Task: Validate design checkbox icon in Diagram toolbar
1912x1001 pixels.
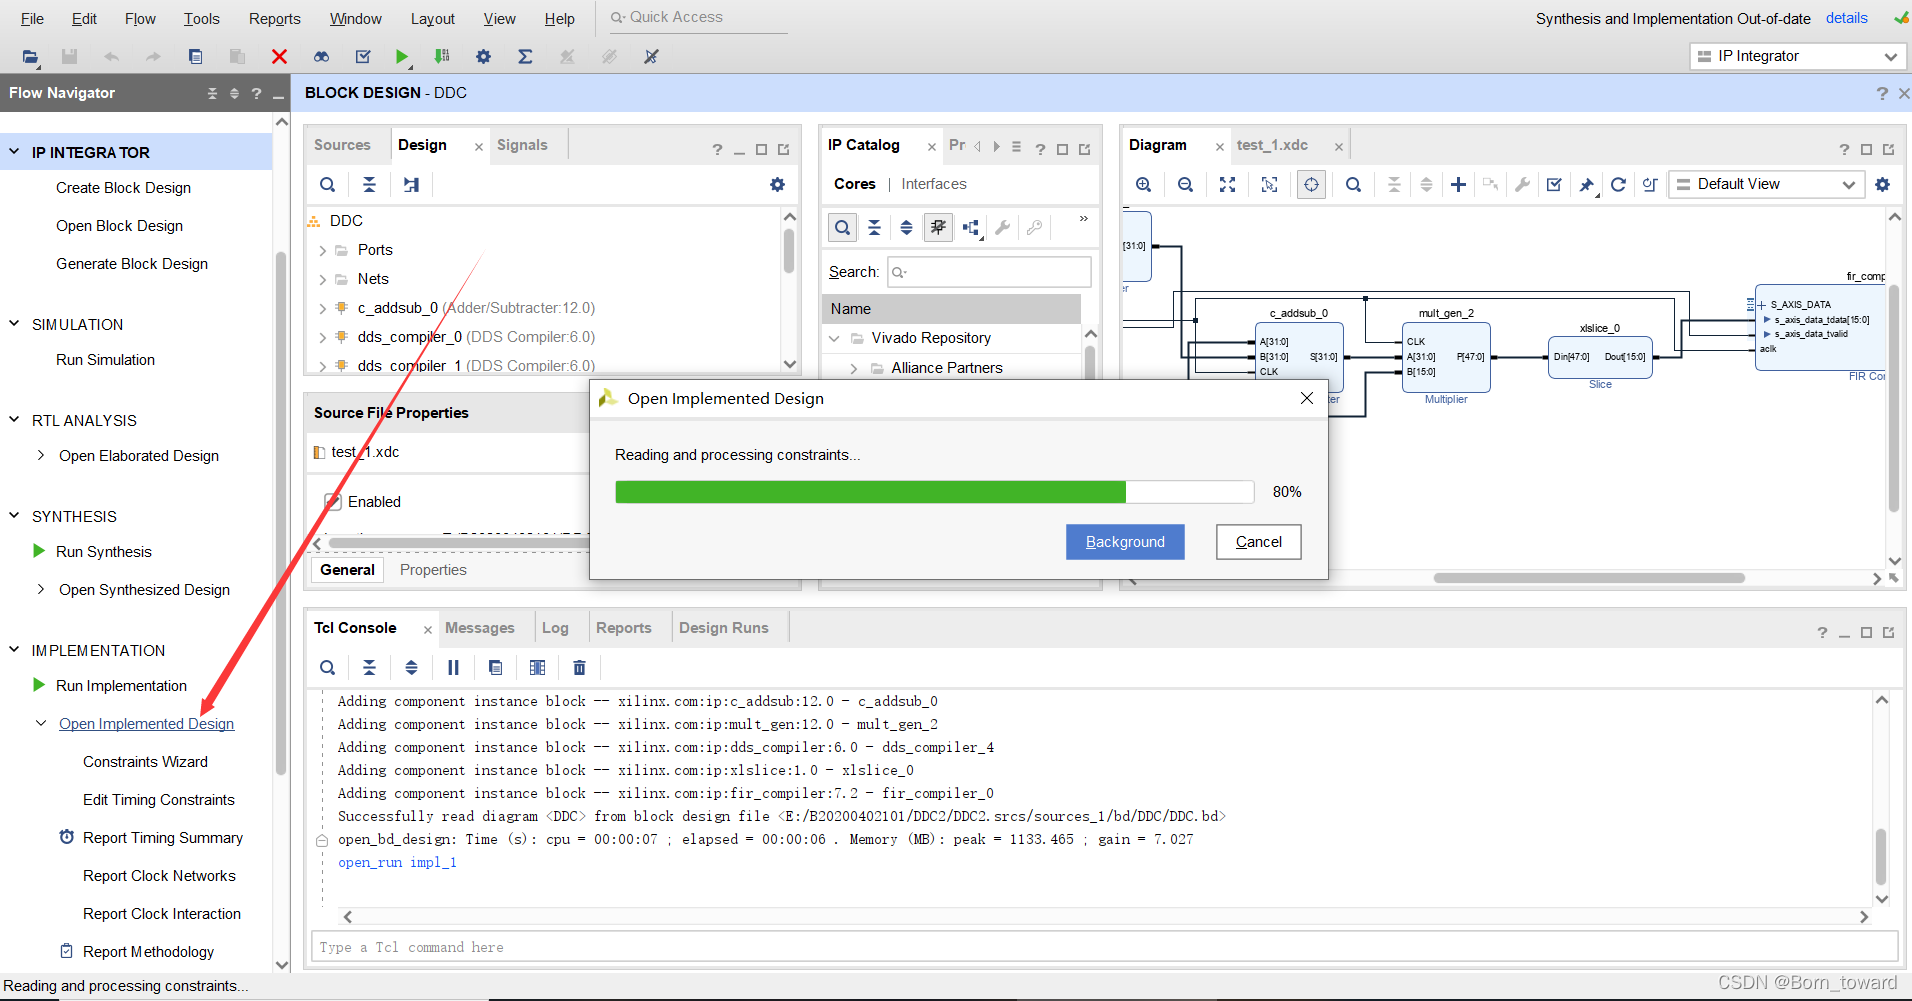Action: coord(1554,185)
